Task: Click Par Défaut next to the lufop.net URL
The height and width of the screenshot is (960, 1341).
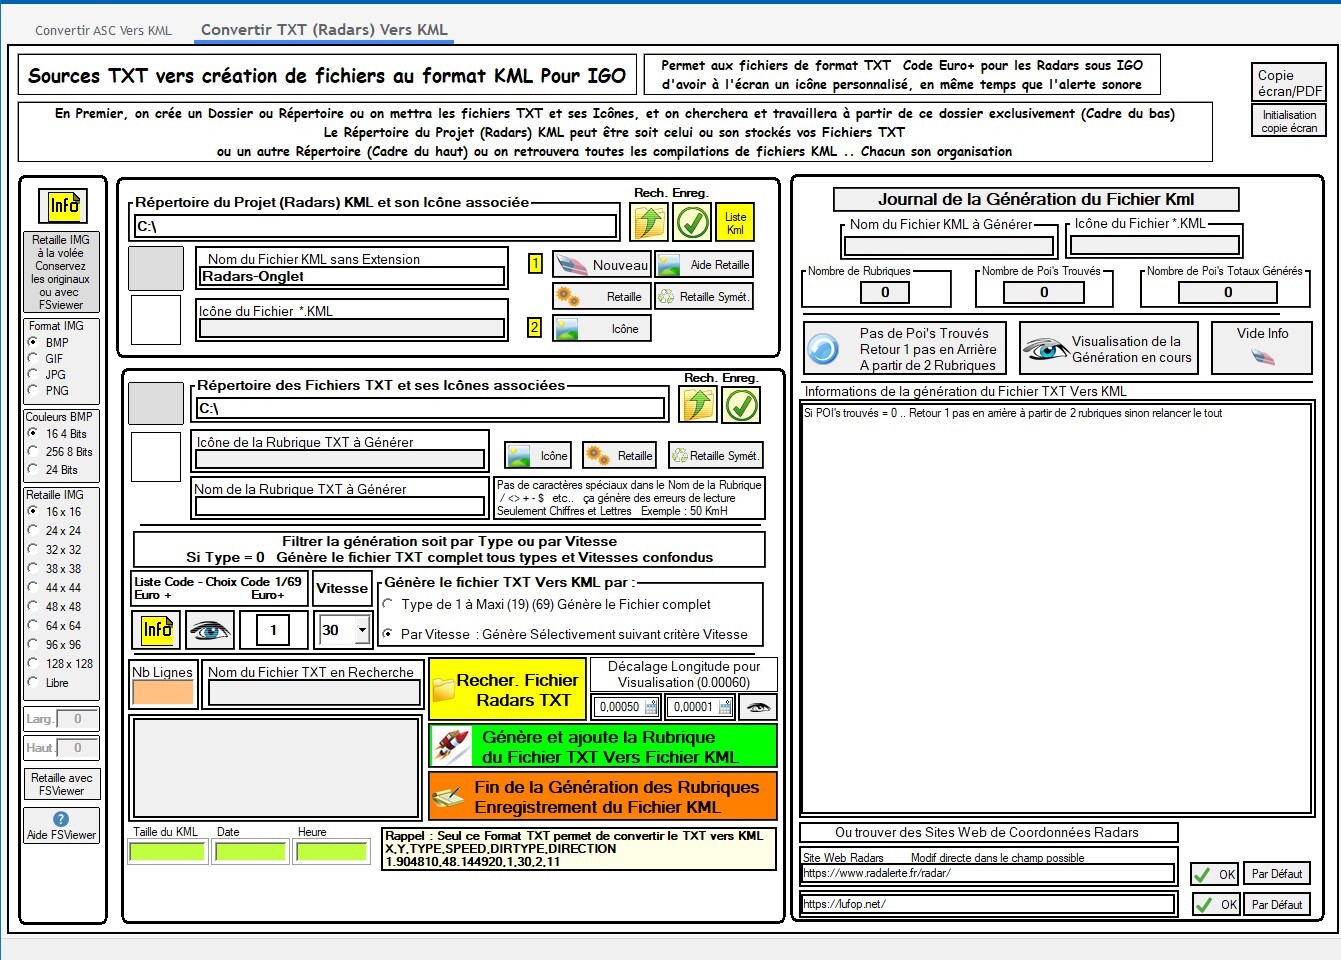Action: (x=1277, y=904)
